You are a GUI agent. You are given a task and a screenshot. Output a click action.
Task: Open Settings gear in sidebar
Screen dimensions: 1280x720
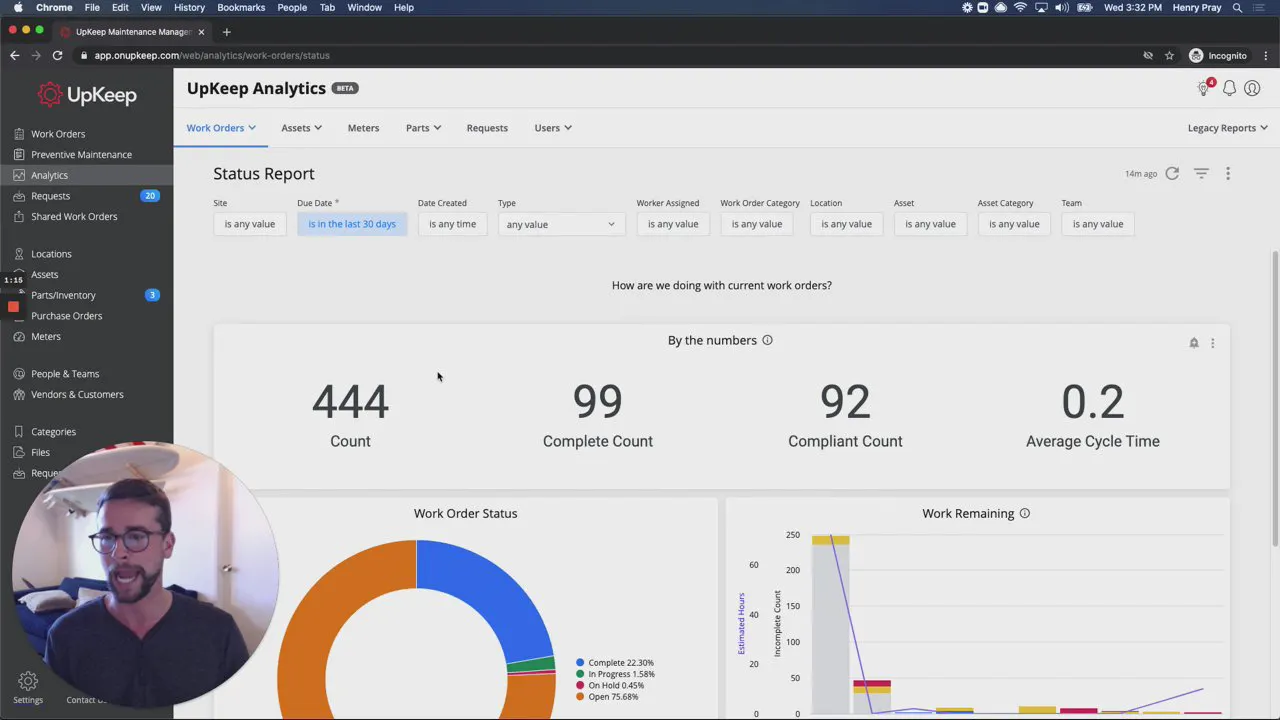click(28, 682)
